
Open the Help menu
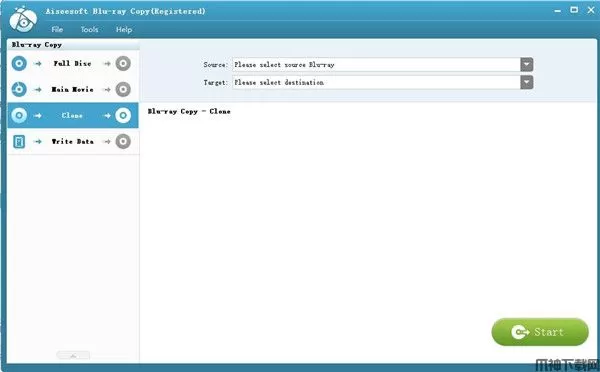click(124, 29)
